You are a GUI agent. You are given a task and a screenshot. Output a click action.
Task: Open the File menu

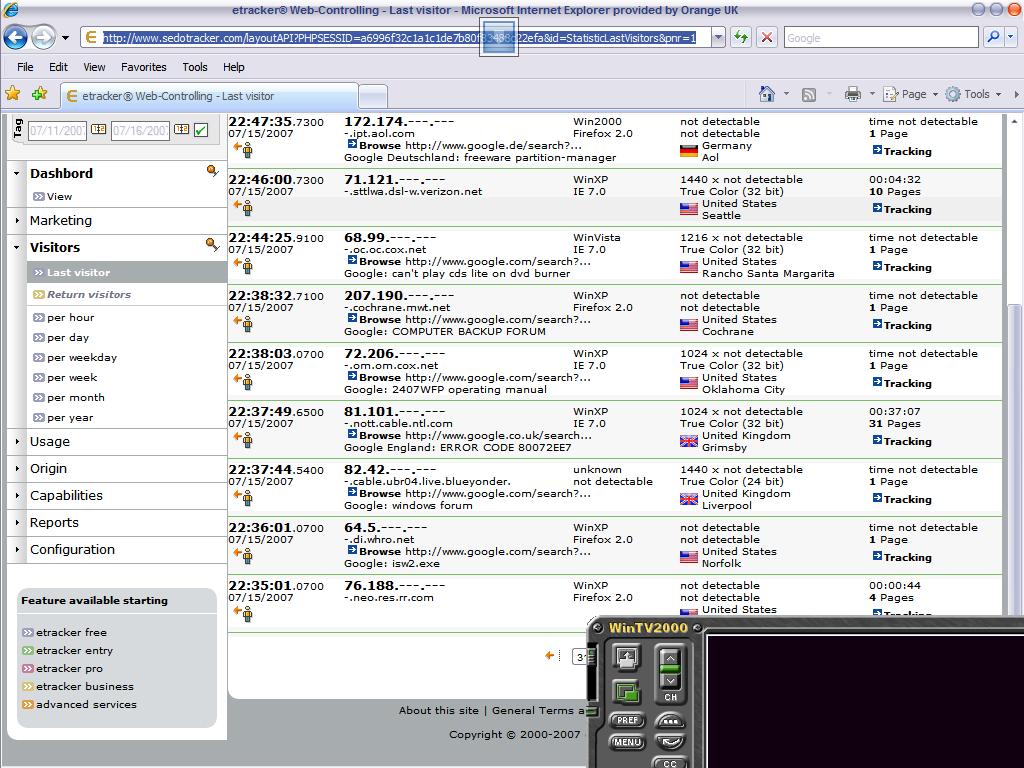25,67
